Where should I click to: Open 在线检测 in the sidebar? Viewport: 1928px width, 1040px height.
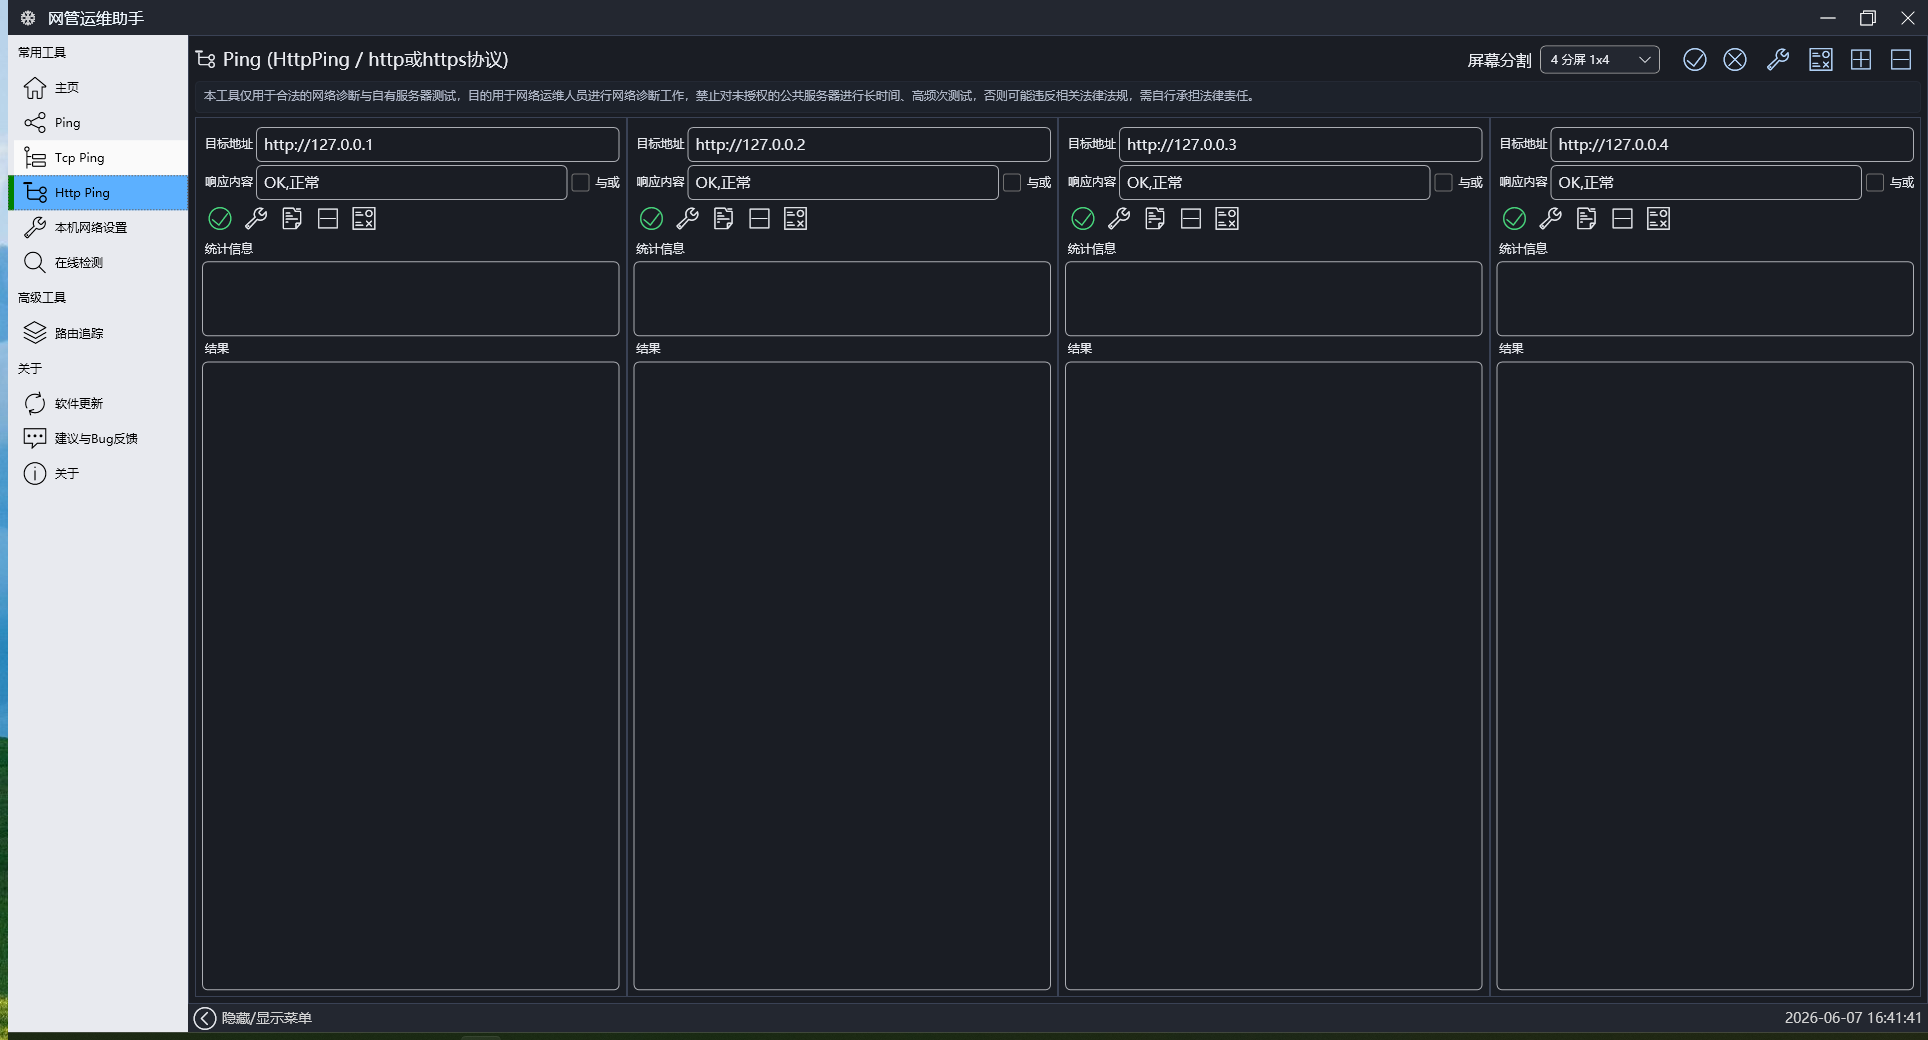pos(98,263)
